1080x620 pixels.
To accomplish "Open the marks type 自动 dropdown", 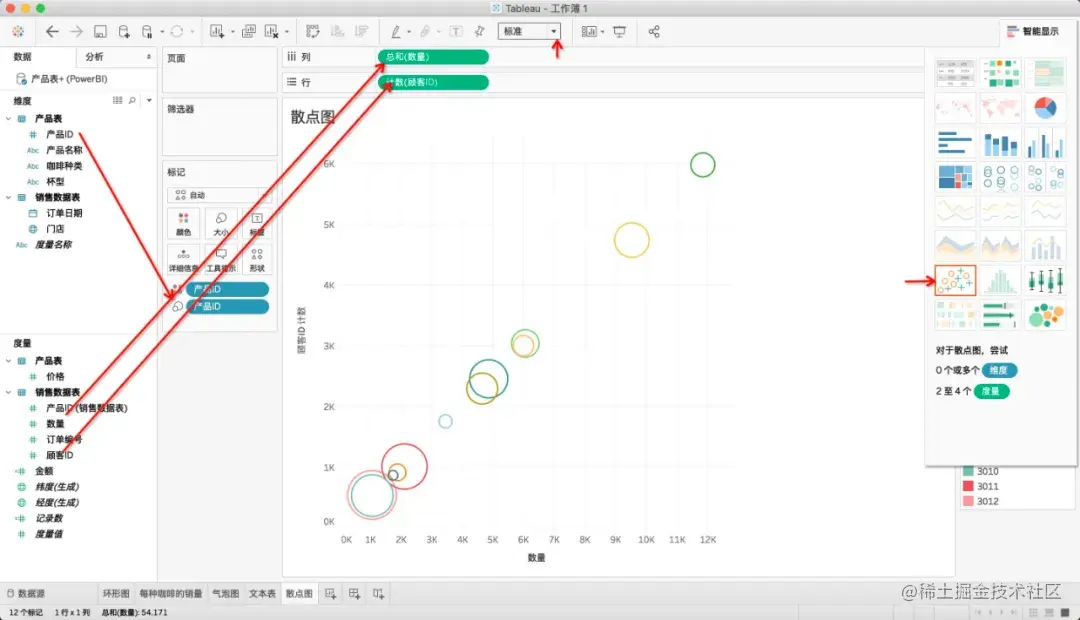I will pyautogui.click(x=219, y=195).
